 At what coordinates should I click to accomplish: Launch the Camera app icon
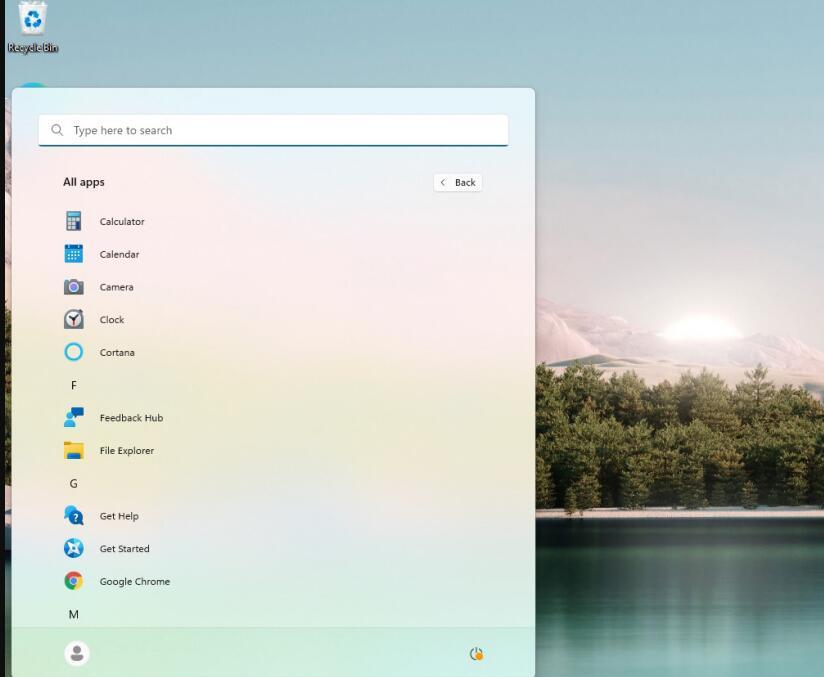coord(74,287)
